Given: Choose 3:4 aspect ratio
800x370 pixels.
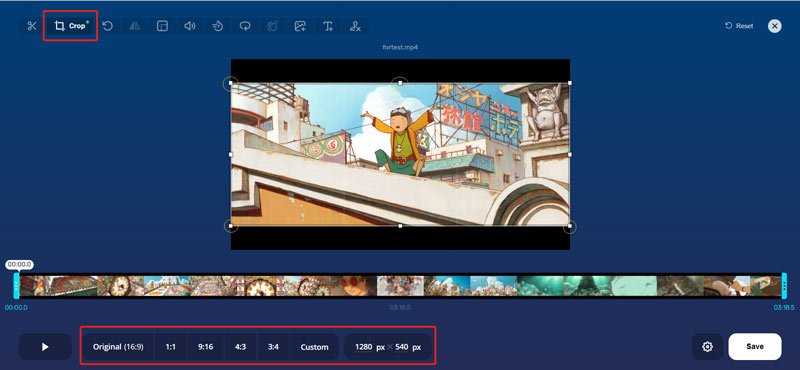Looking at the screenshot, I should [273, 347].
